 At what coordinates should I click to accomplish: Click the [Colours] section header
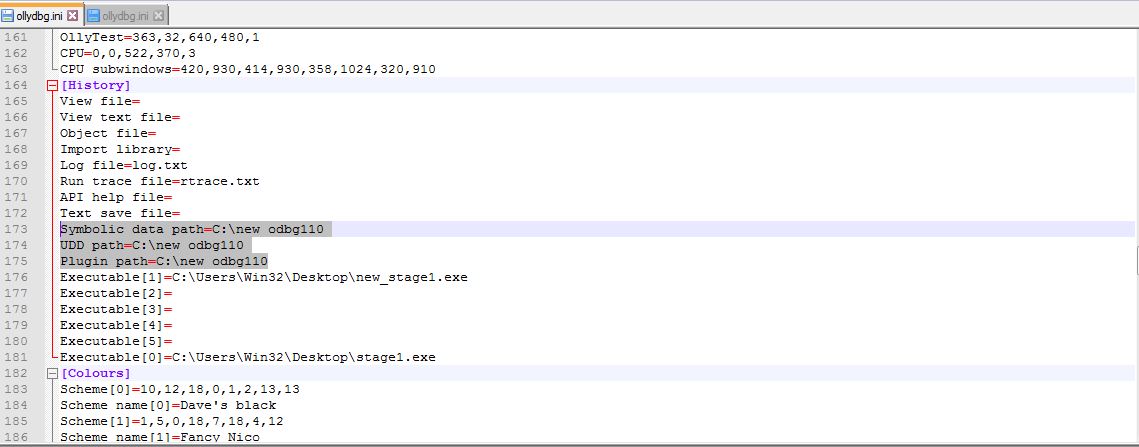(x=95, y=373)
